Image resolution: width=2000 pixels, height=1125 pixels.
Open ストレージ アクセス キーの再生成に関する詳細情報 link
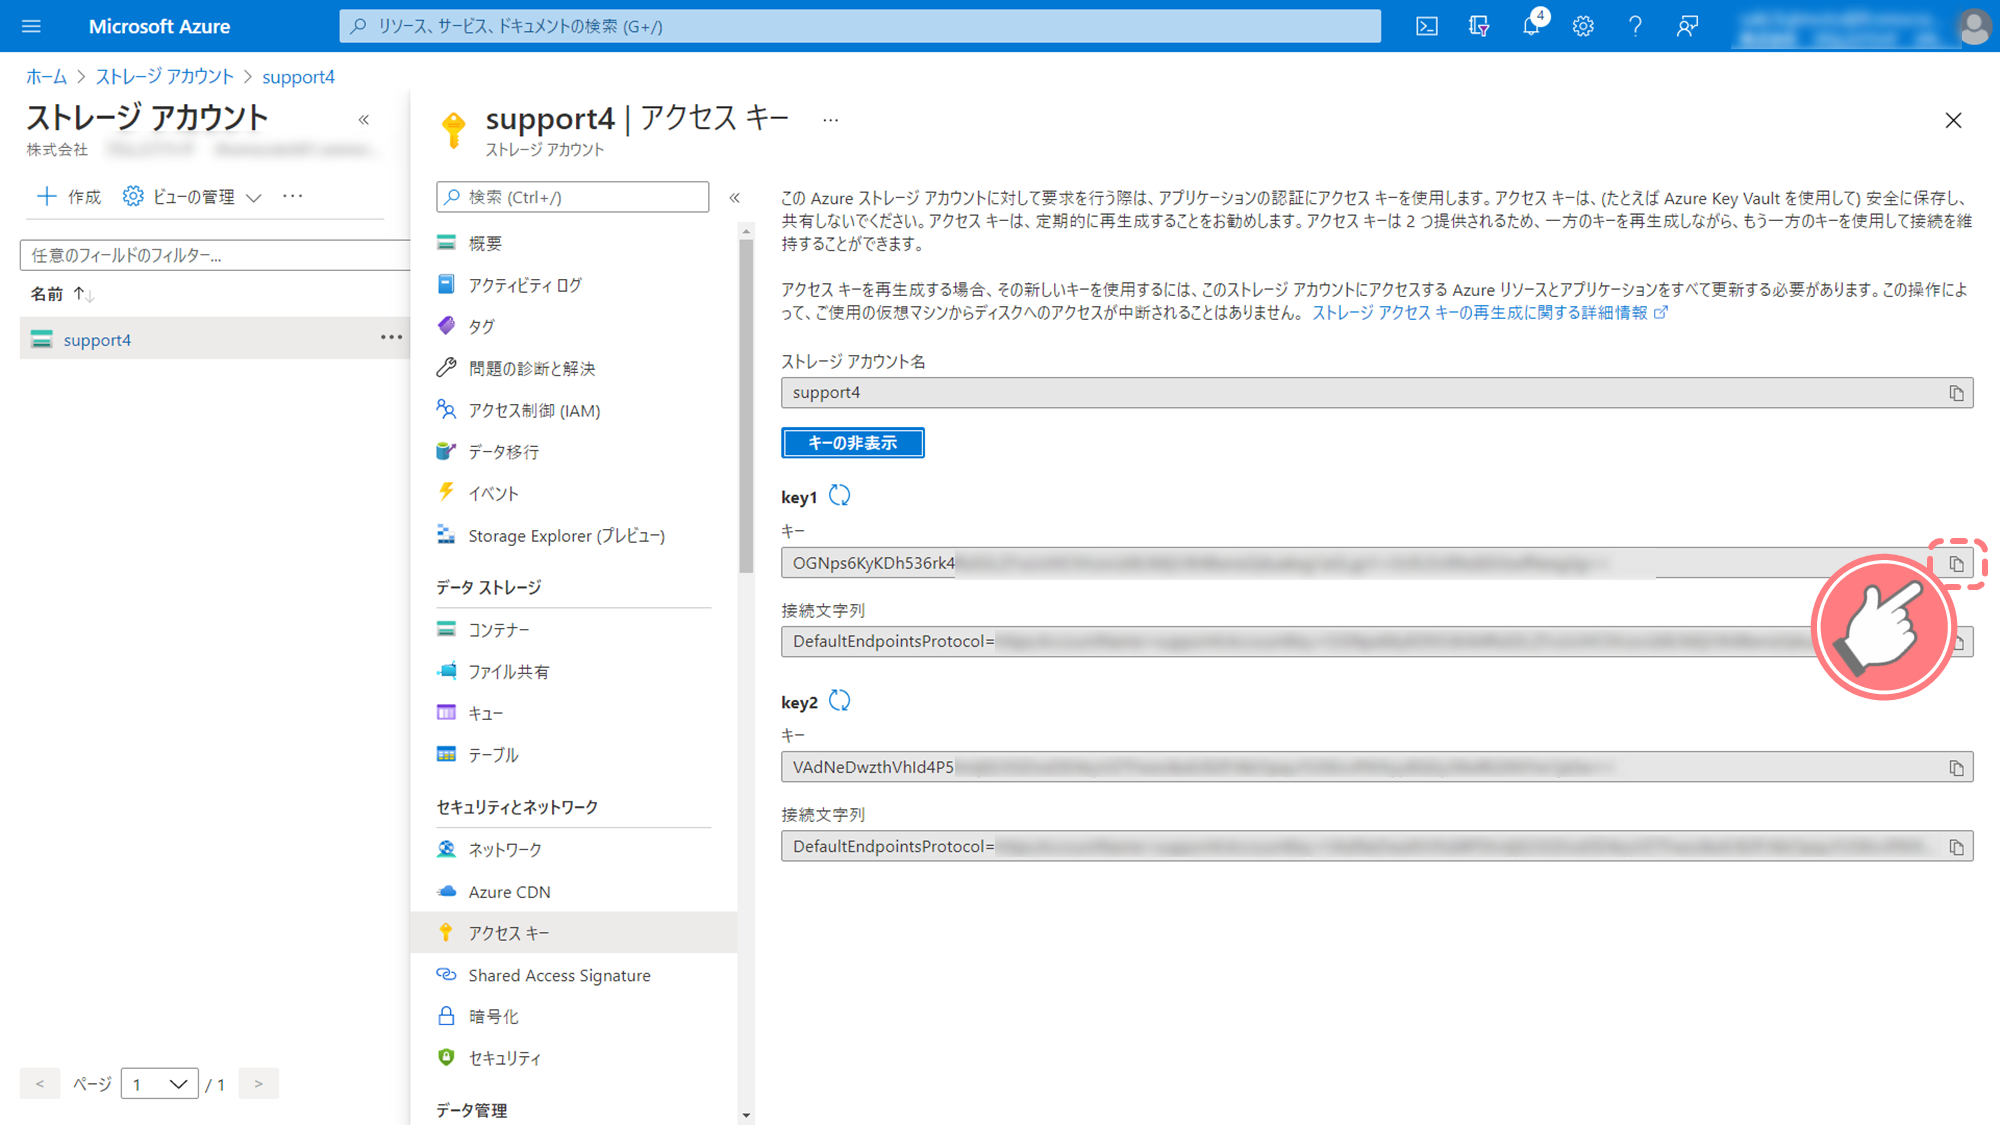pyautogui.click(x=1489, y=313)
